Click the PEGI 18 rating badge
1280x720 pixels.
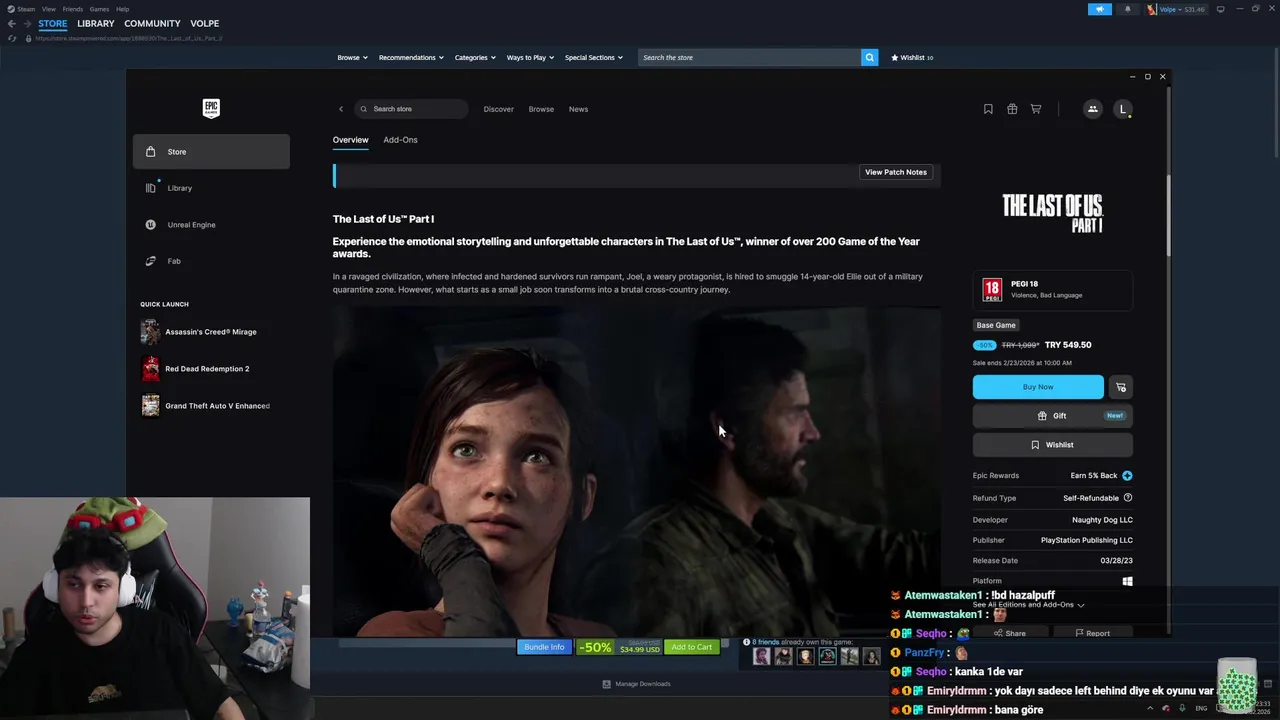pos(992,290)
